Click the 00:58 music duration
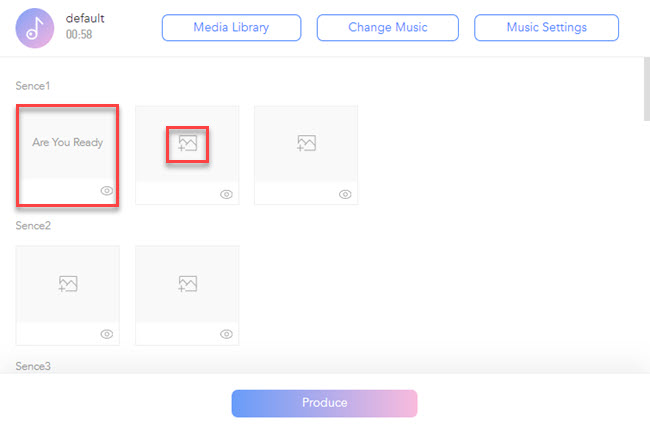The width and height of the screenshot is (650, 430). point(80,34)
